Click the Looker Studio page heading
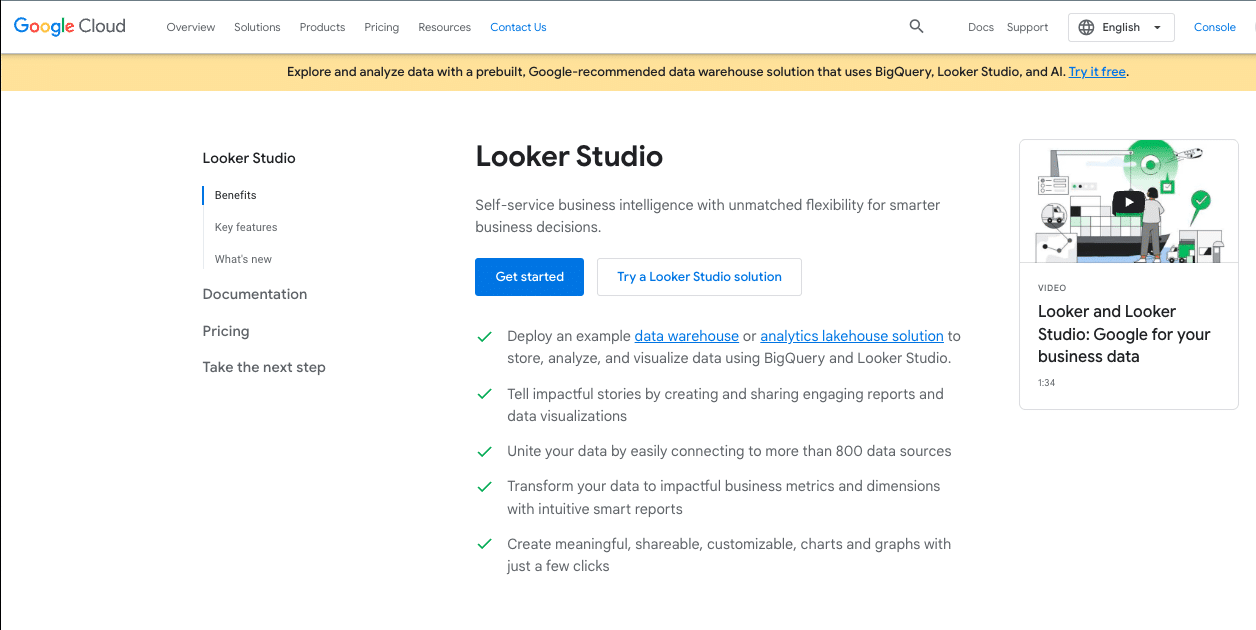Image resolution: width=1256 pixels, height=630 pixels. pyautogui.click(x=569, y=156)
